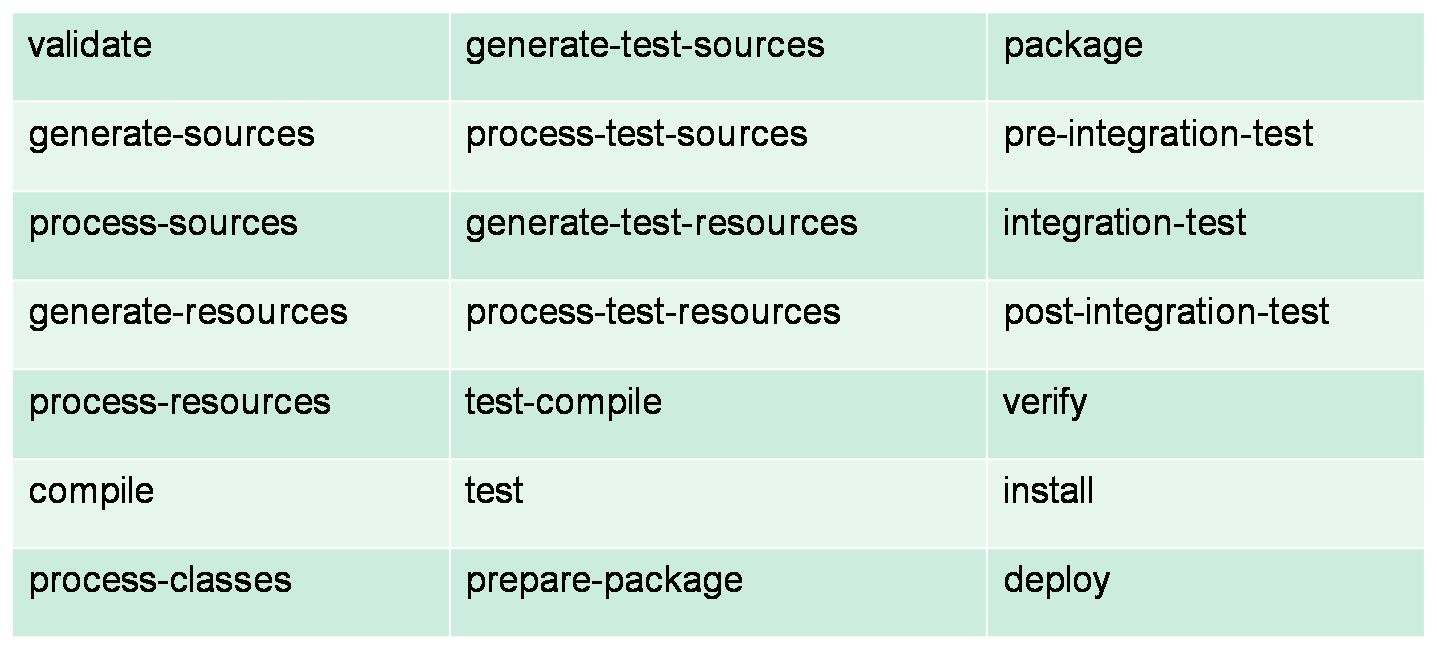Select the pre-integration-test cell
Viewport: 1437px width, 649px height.
(x=1158, y=134)
